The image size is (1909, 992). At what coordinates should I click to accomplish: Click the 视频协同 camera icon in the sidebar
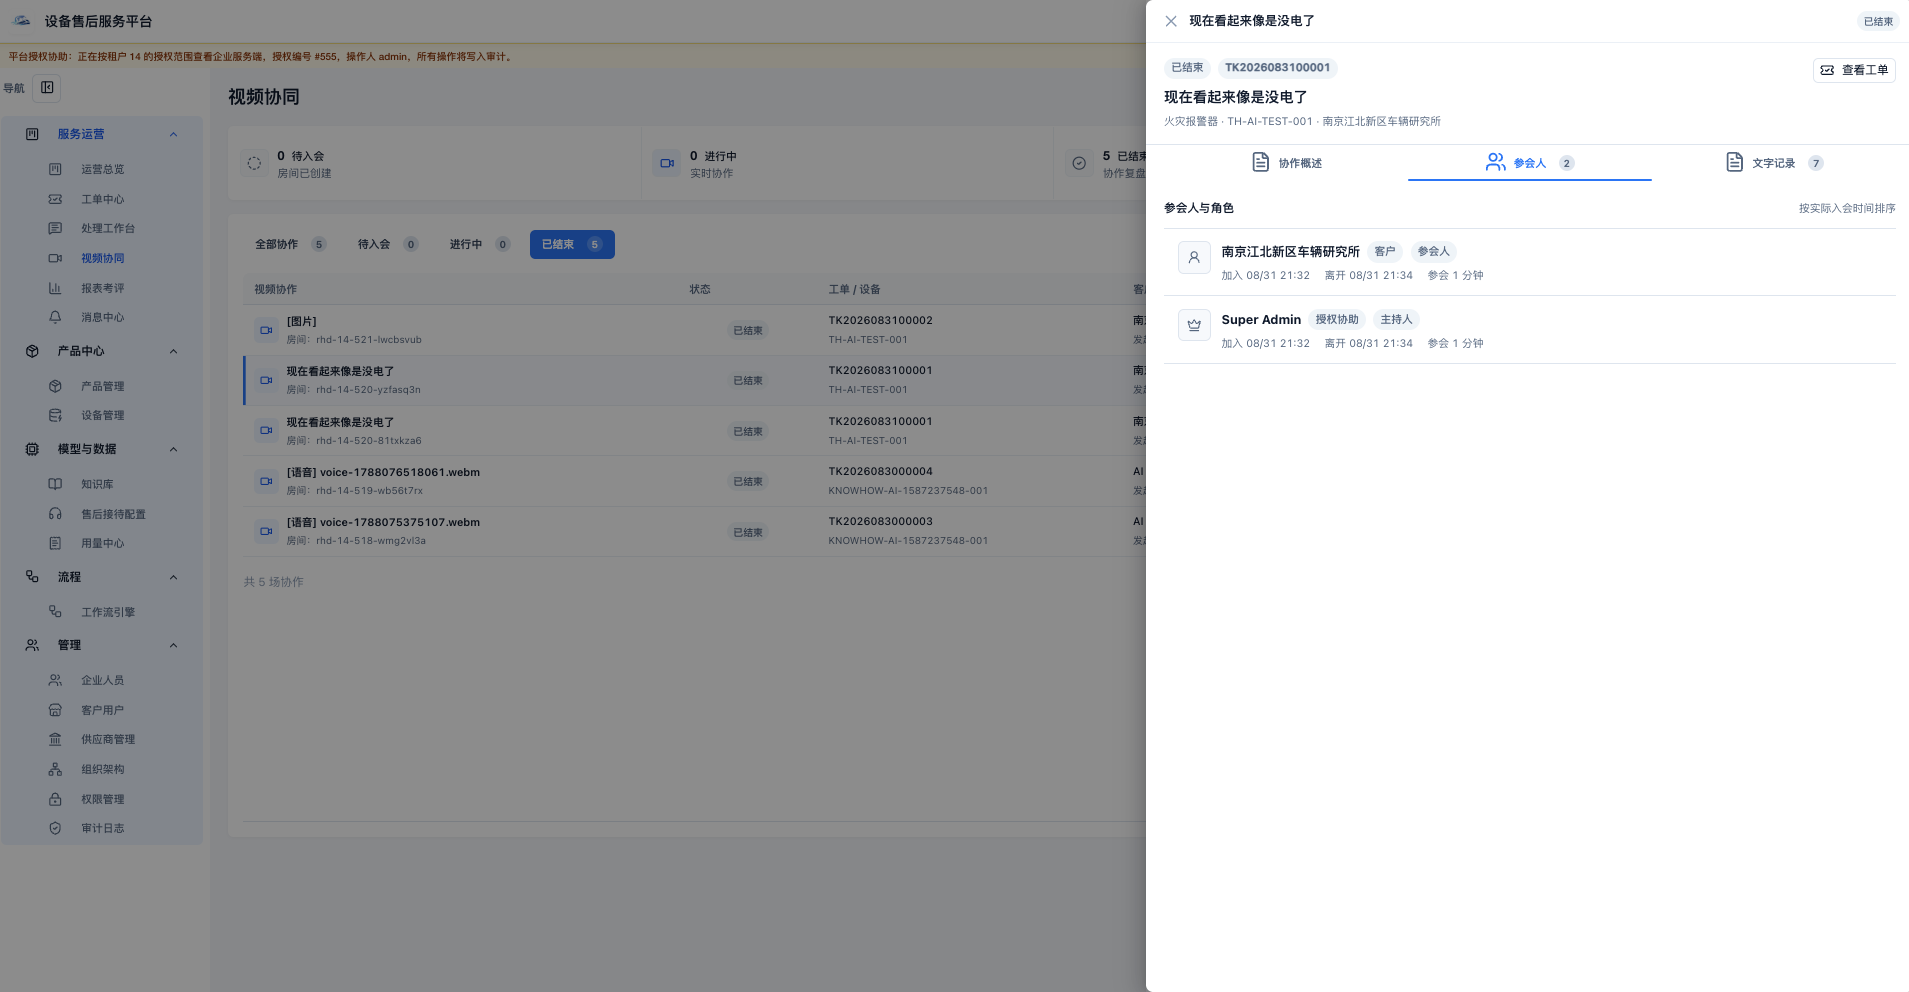55,258
